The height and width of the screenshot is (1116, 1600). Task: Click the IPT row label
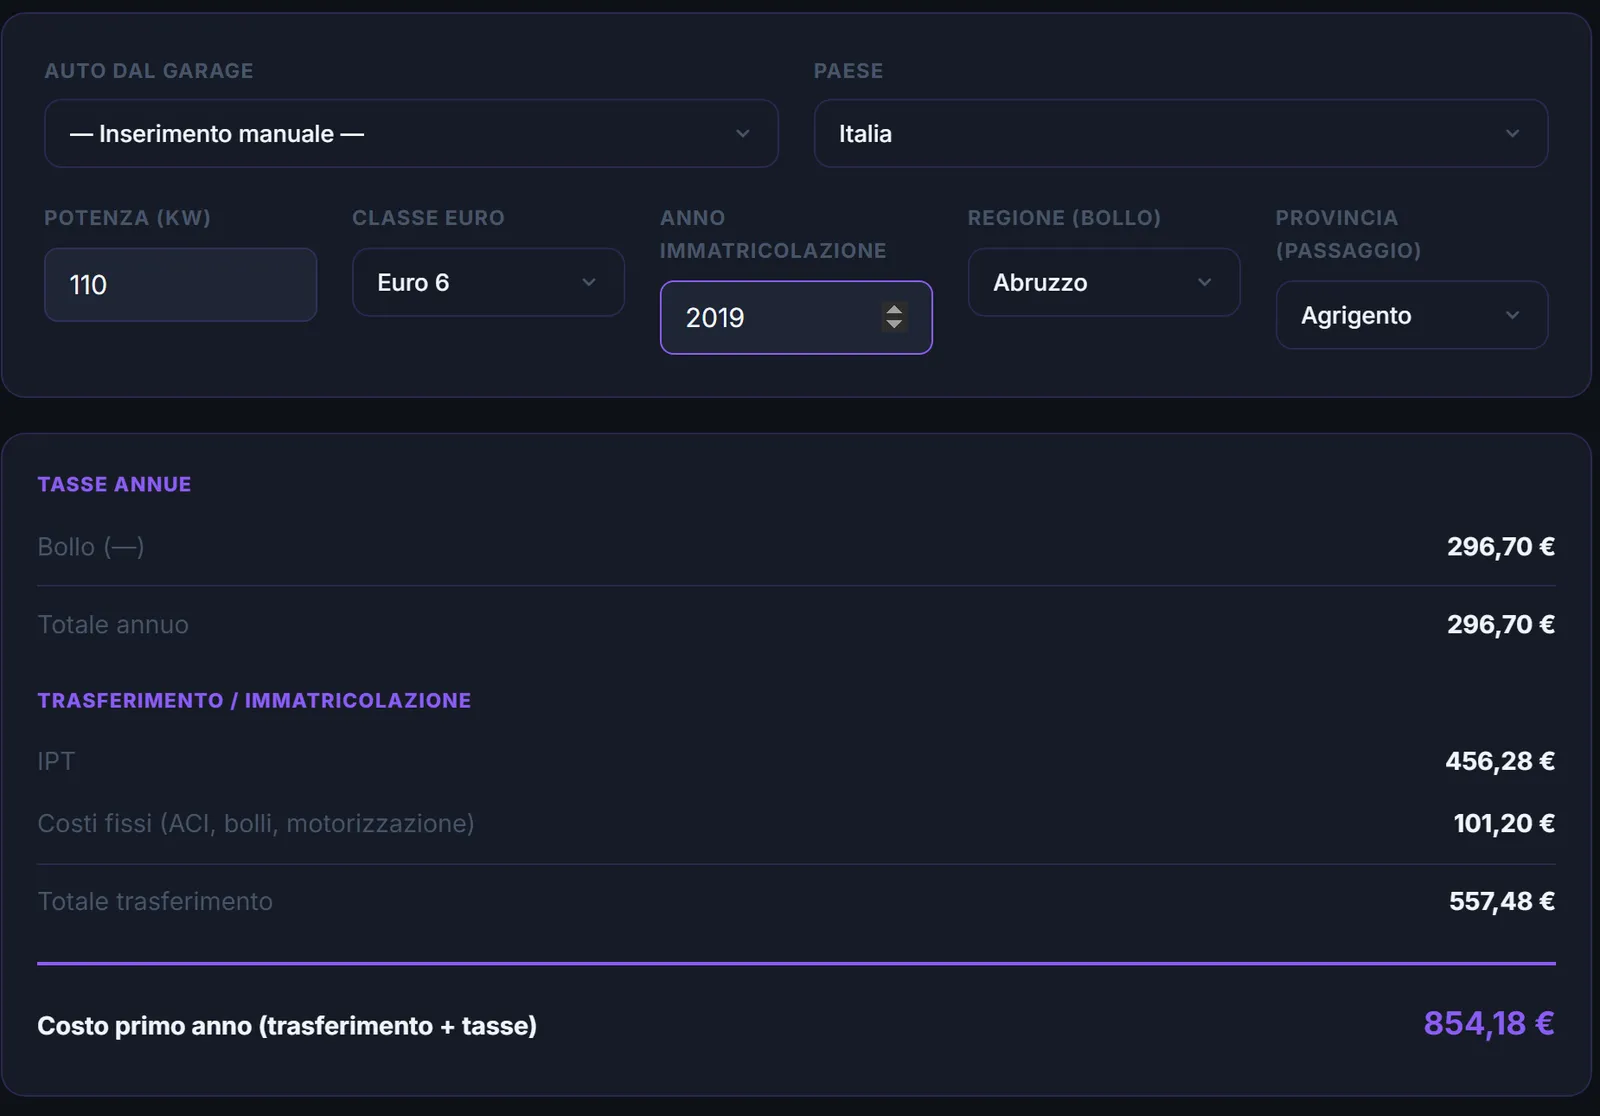[56, 762]
